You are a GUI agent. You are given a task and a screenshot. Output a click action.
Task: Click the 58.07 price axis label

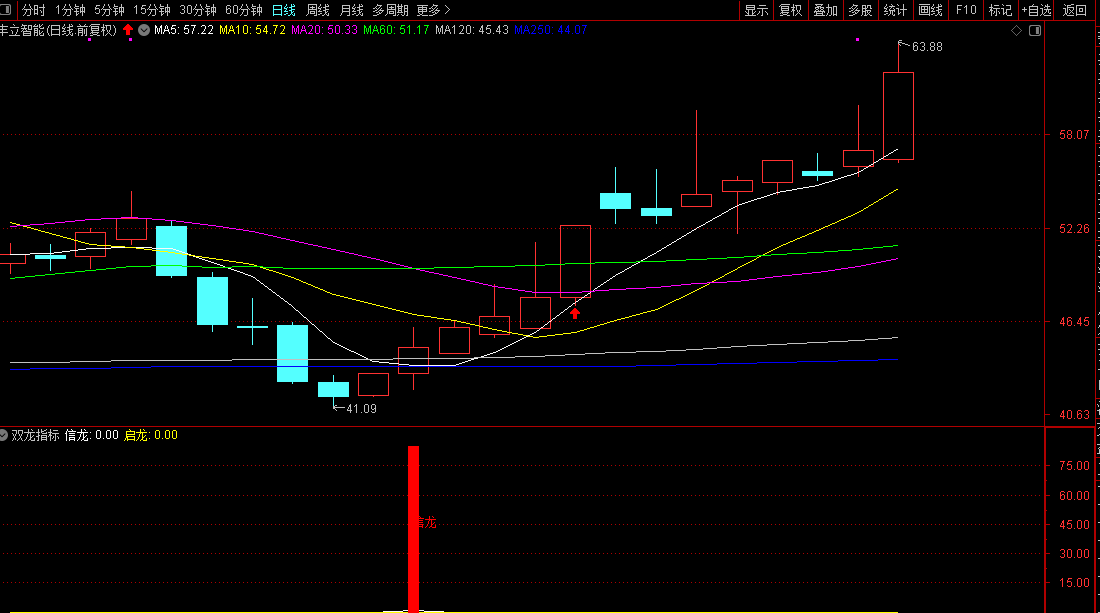1074,135
